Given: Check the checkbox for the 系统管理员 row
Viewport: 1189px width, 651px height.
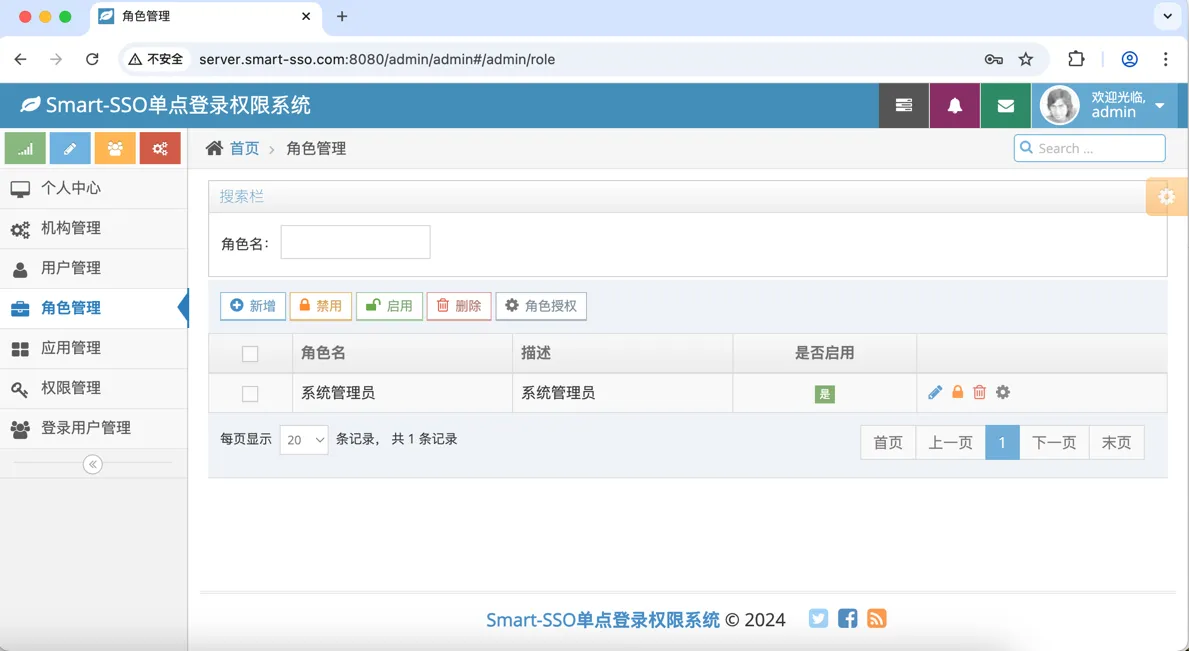Looking at the screenshot, I should 250,393.
